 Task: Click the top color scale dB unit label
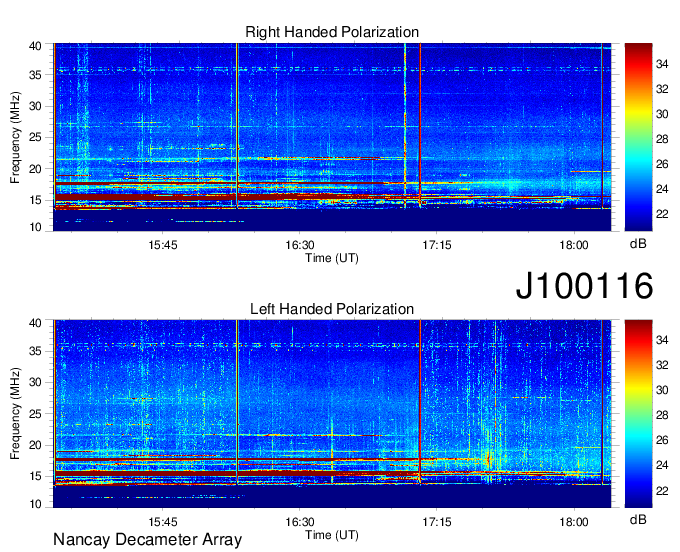(638, 244)
